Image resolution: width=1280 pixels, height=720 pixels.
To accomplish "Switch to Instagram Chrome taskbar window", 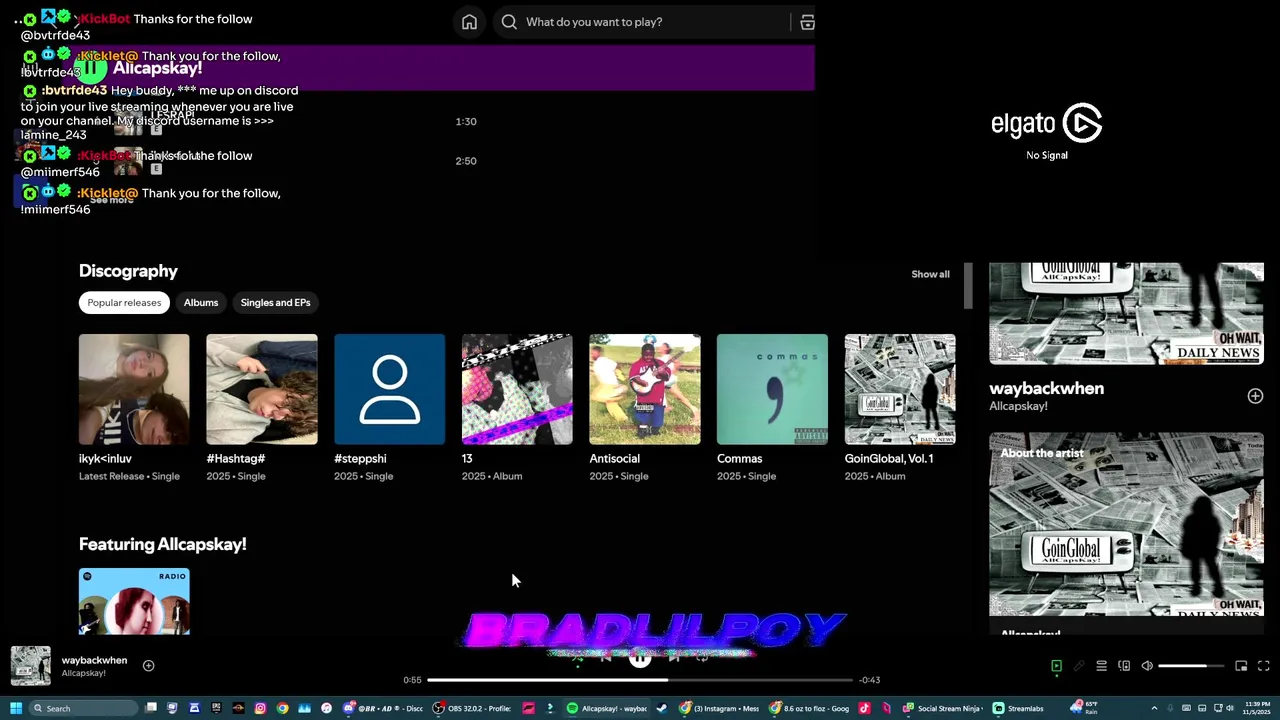I will tap(720, 708).
